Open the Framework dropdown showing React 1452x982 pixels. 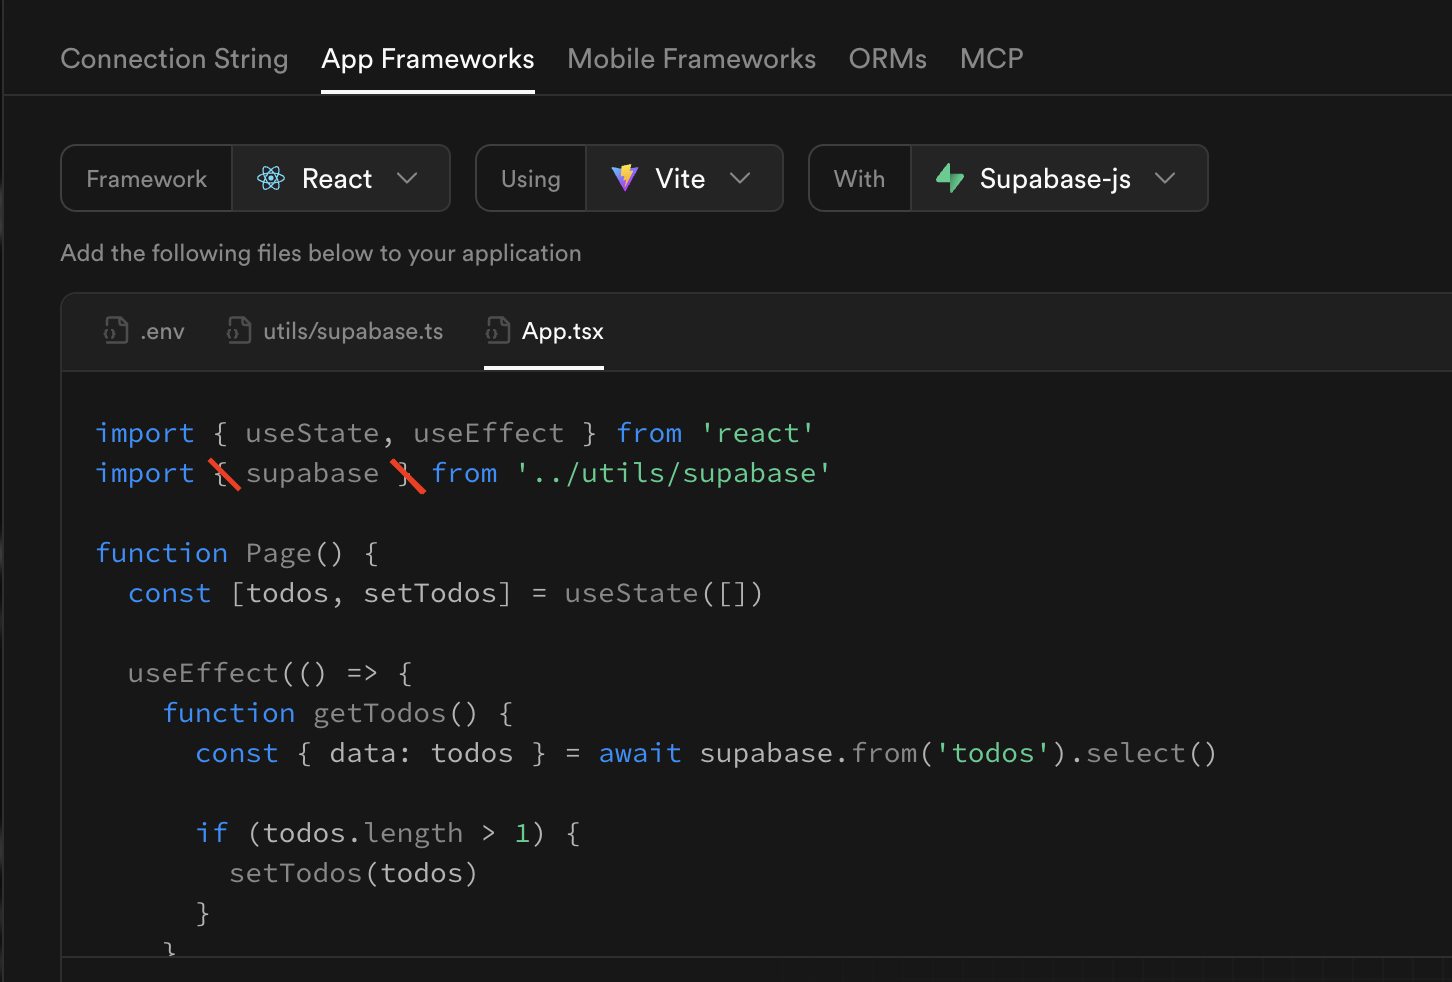tap(341, 178)
